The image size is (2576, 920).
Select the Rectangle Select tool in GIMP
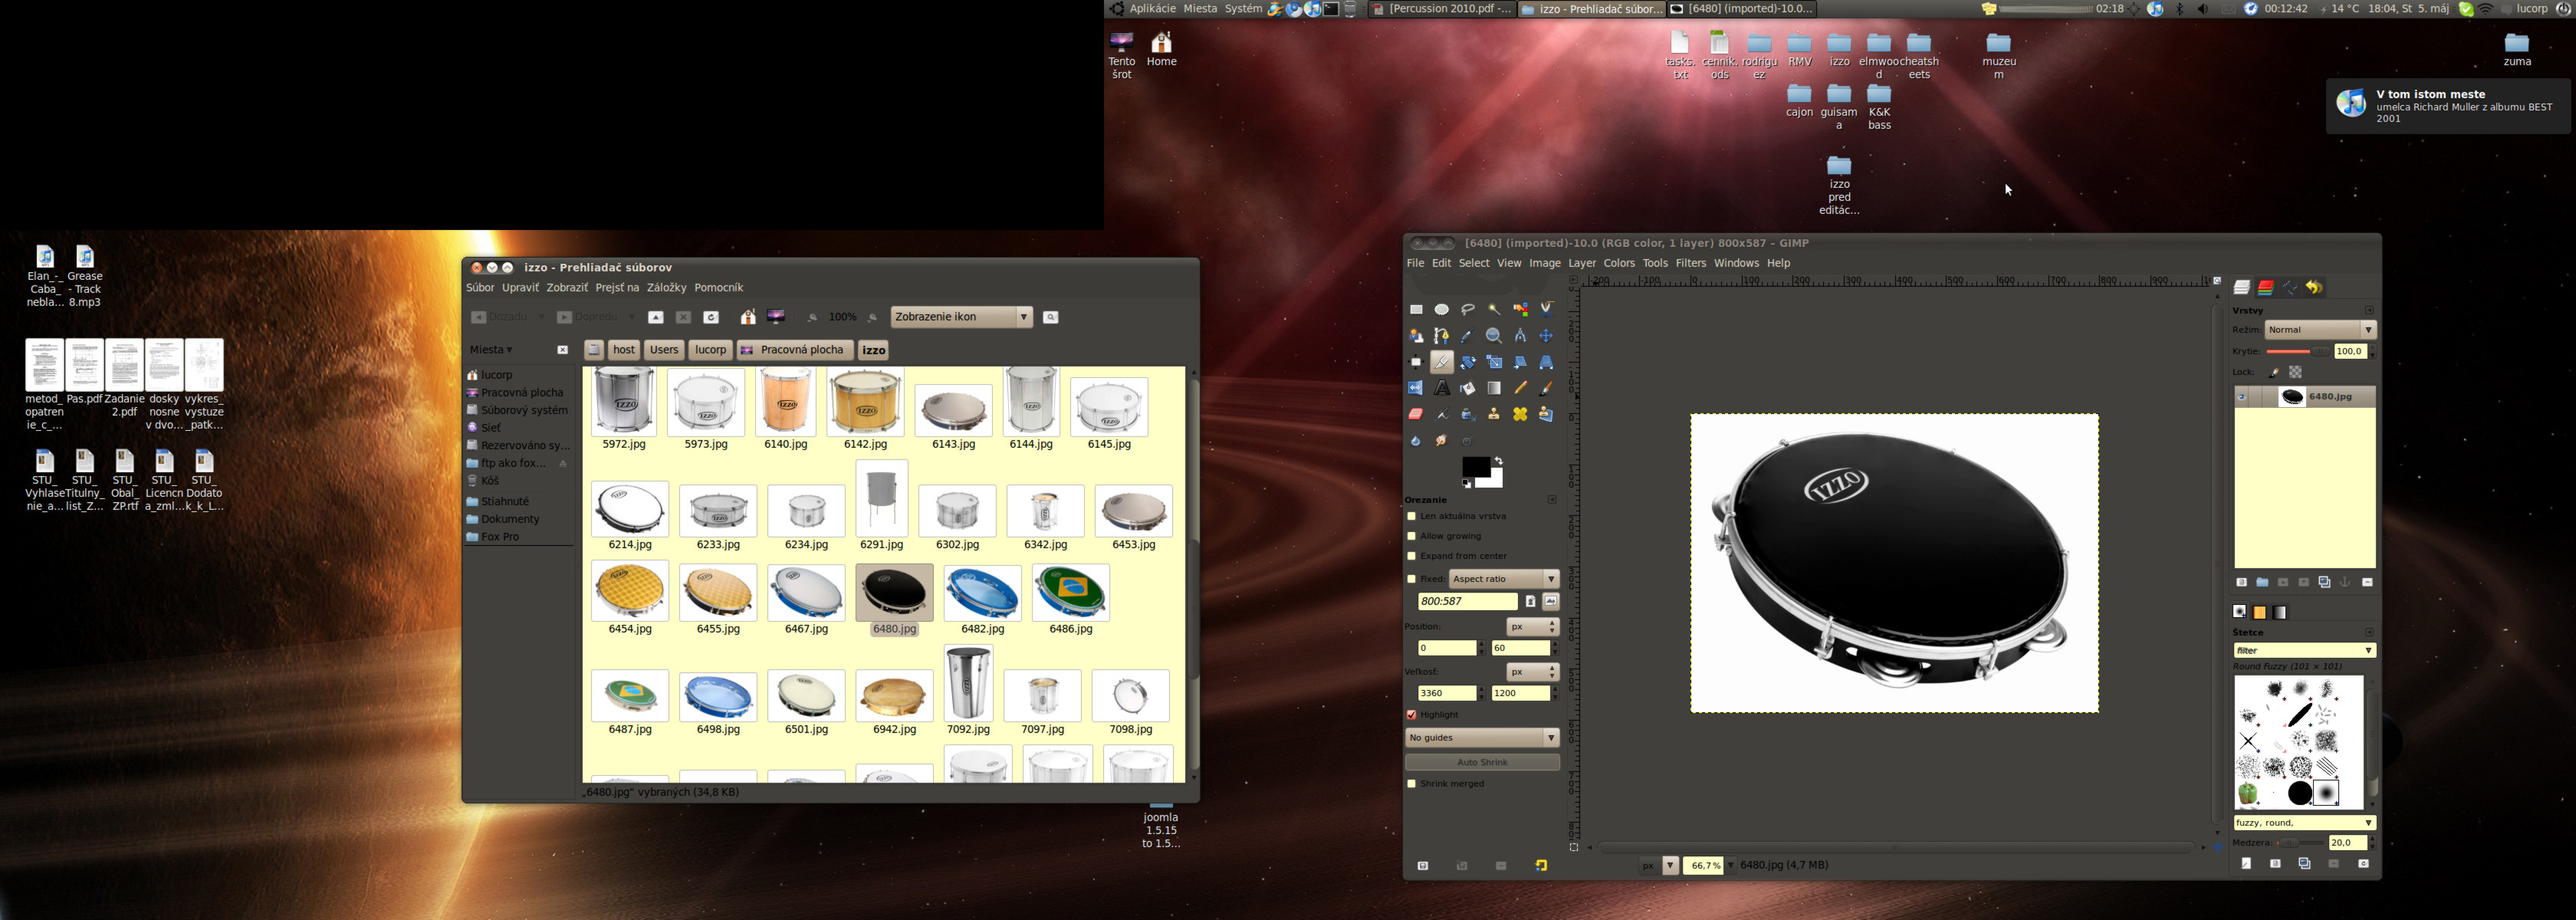click(1417, 309)
